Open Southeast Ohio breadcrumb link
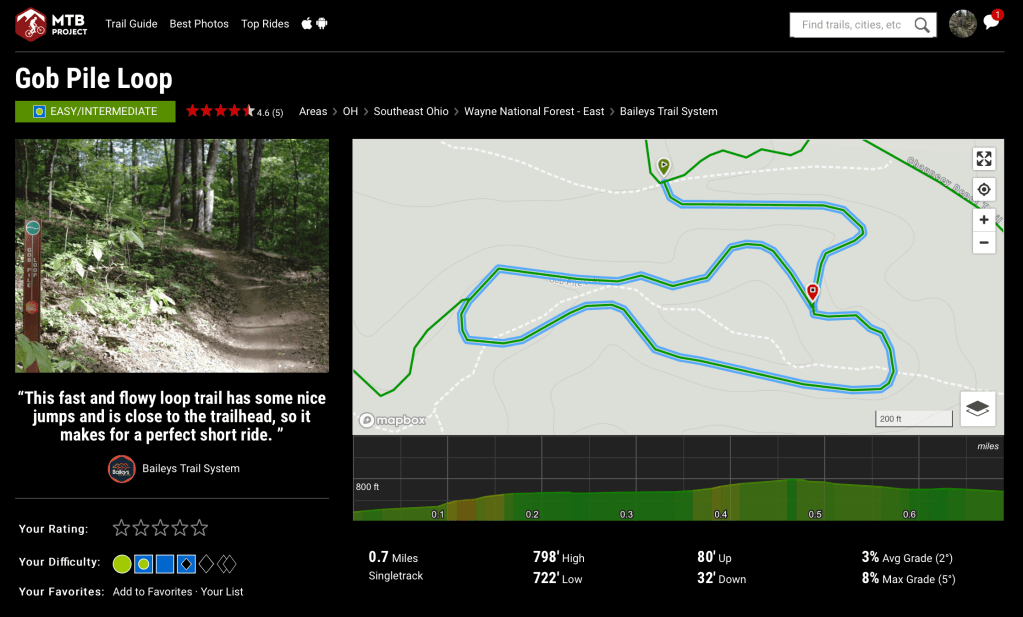The width and height of the screenshot is (1023, 617). click(411, 112)
